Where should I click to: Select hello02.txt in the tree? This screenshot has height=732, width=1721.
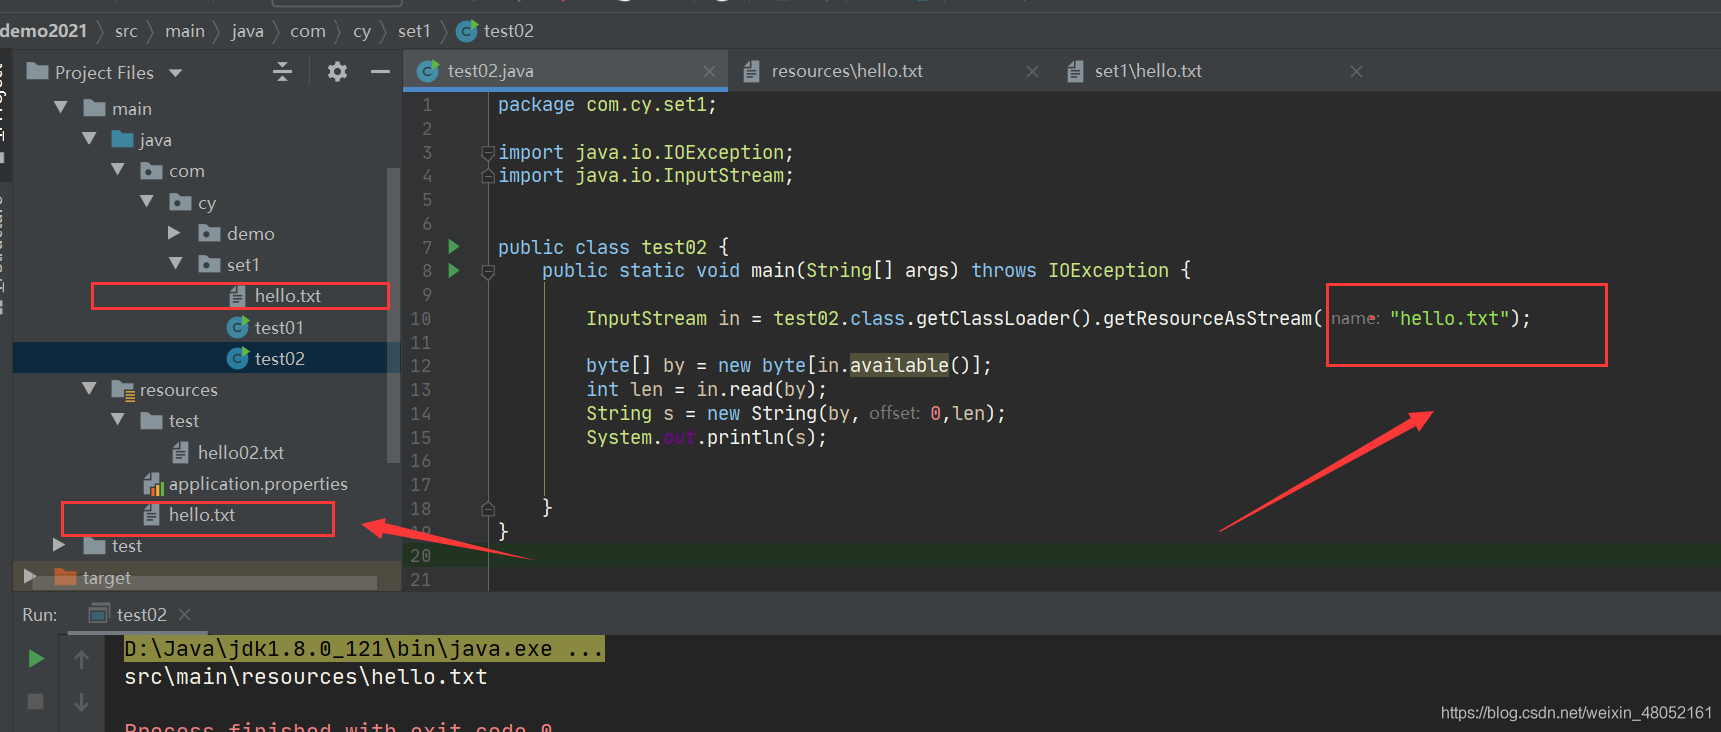pos(228,452)
